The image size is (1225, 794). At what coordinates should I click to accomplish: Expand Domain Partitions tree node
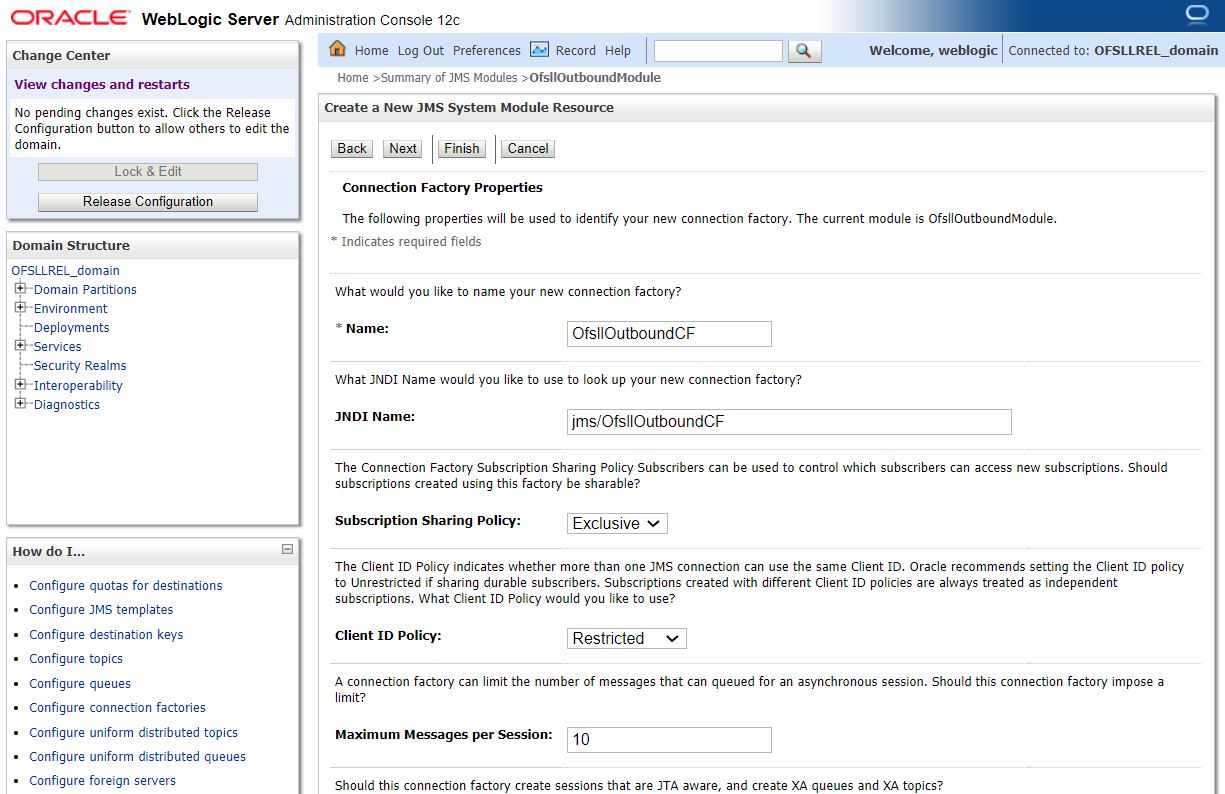[x=20, y=289]
